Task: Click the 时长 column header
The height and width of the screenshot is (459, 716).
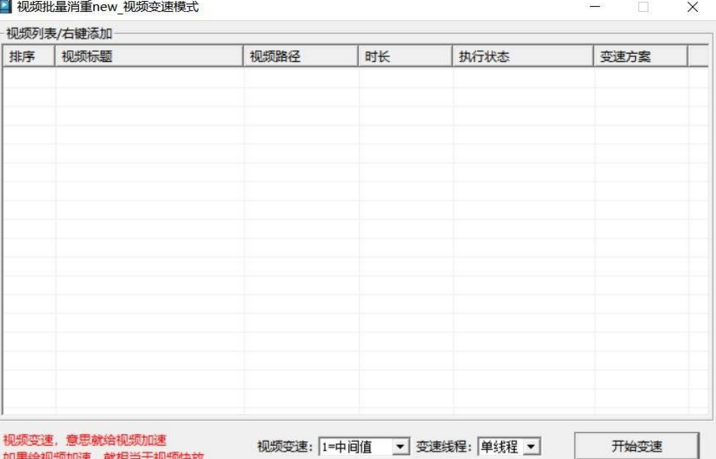Action: (x=405, y=56)
